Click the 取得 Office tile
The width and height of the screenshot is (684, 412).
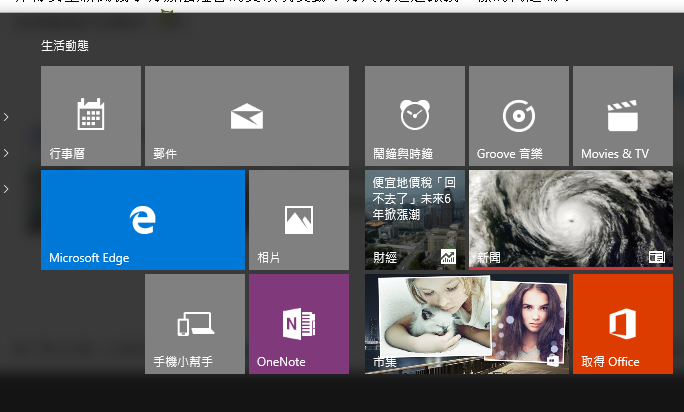tap(623, 324)
